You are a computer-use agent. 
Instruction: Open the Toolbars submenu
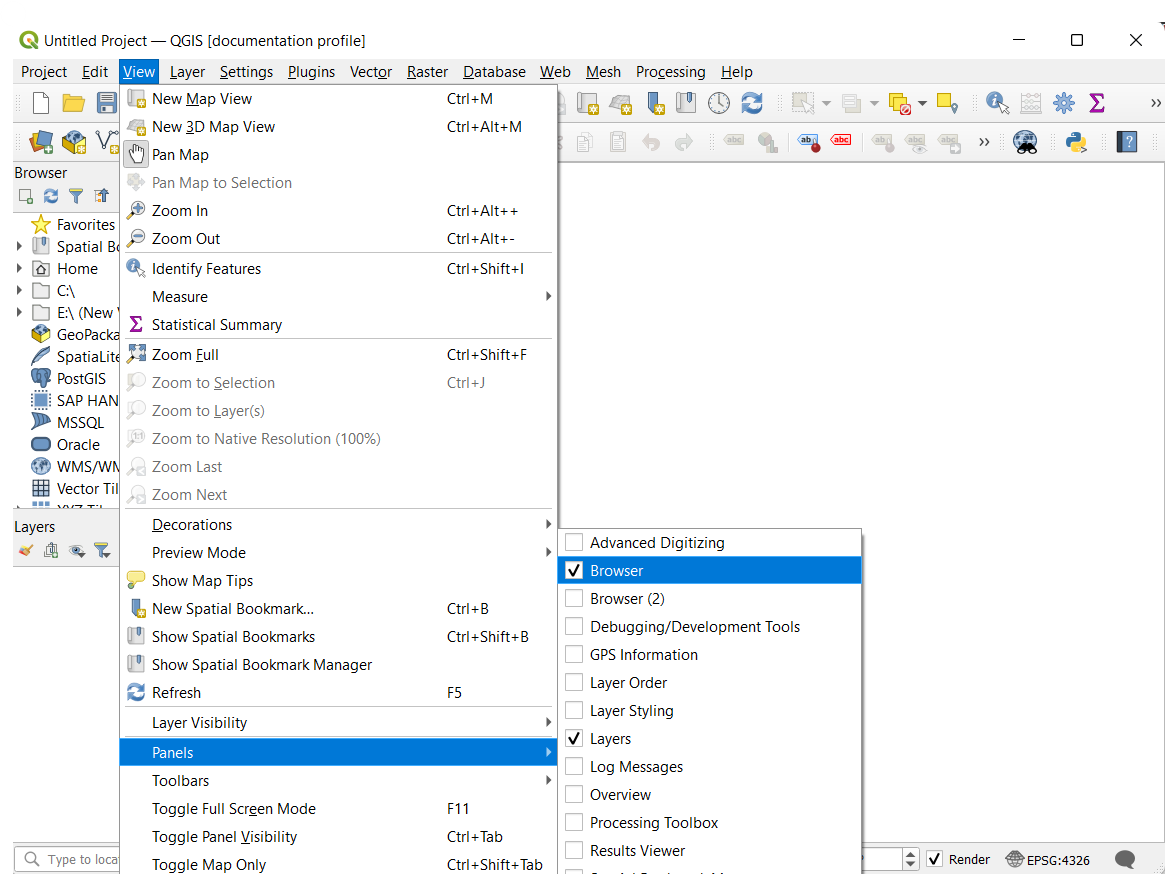tap(339, 780)
